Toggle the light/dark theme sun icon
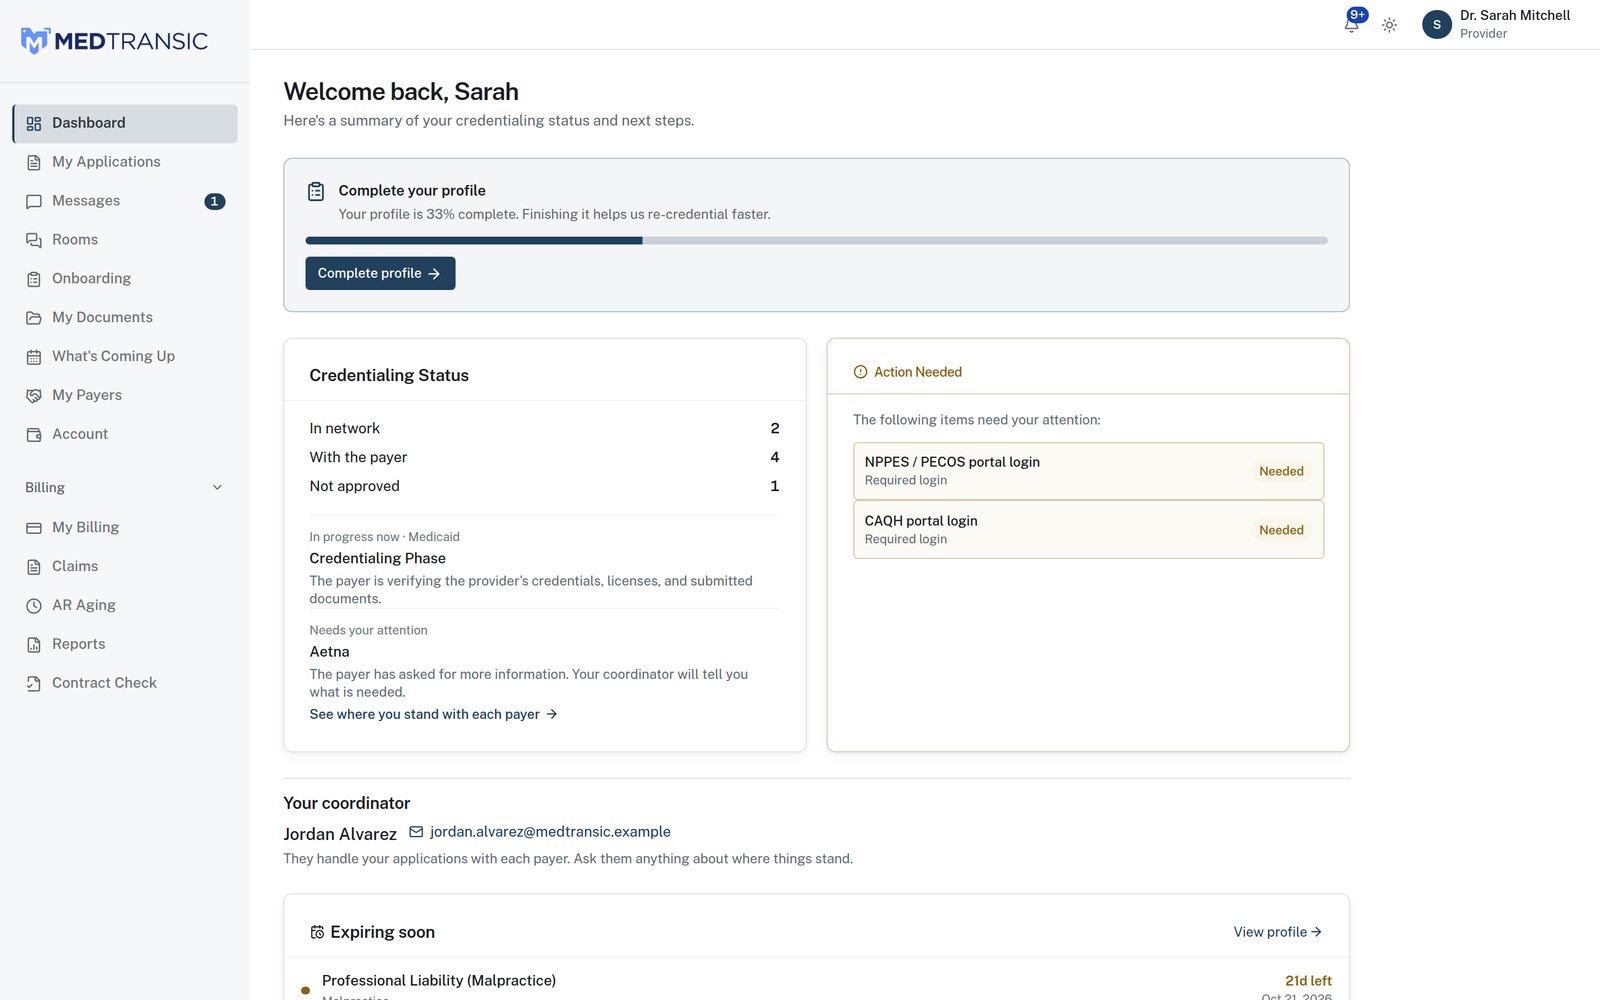Viewport: 1600px width, 1000px height. click(x=1389, y=25)
